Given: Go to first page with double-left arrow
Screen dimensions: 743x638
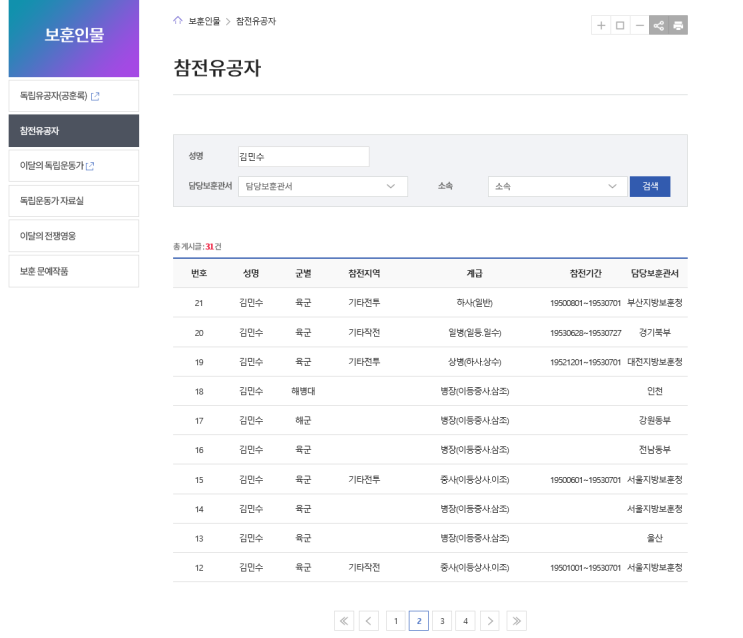Looking at the screenshot, I should pos(344,621).
